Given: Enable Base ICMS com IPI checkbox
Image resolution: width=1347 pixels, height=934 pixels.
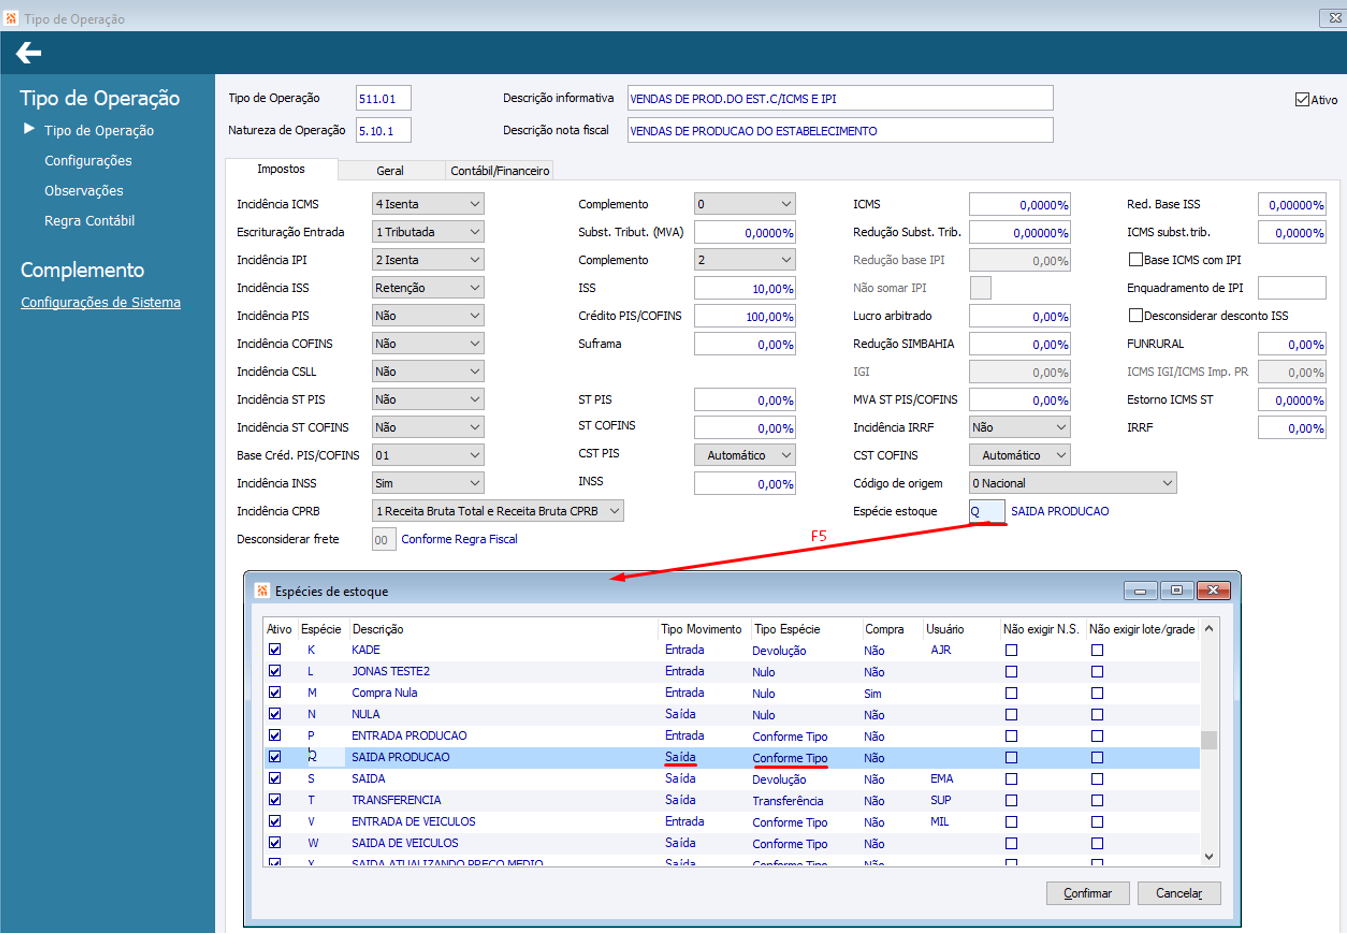Looking at the screenshot, I should point(1135,260).
